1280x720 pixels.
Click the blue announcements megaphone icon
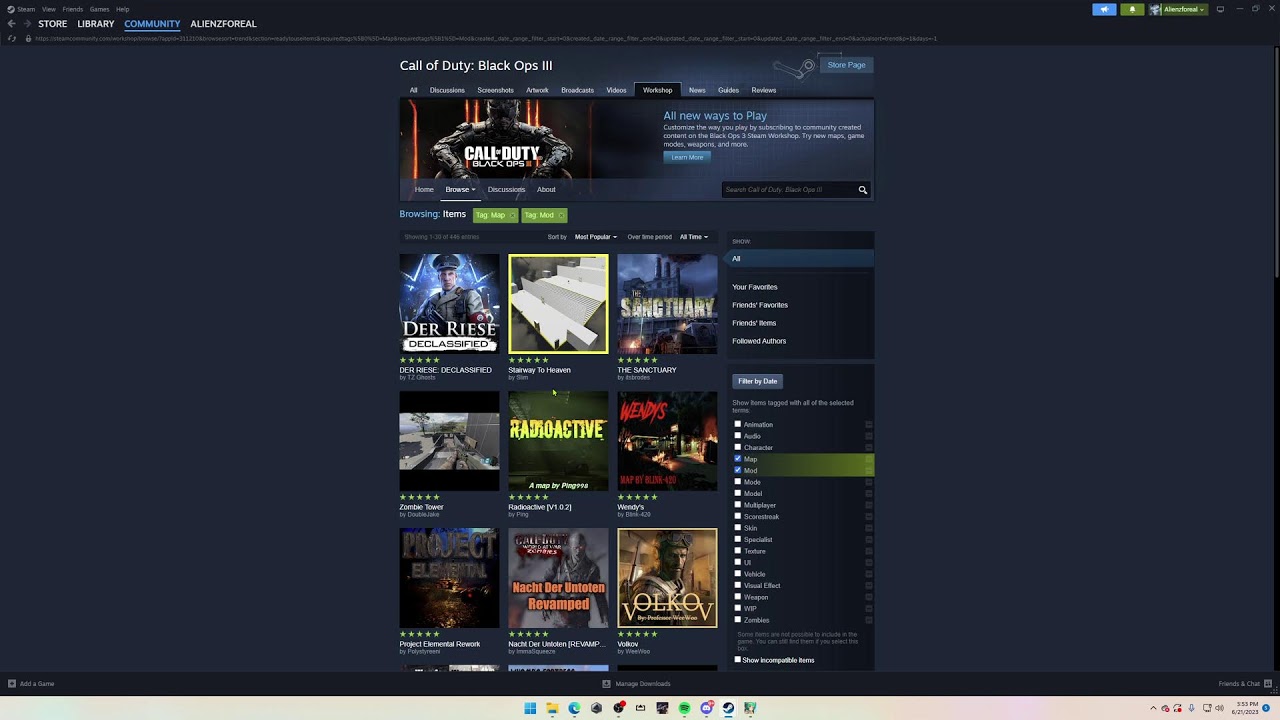click(1104, 9)
